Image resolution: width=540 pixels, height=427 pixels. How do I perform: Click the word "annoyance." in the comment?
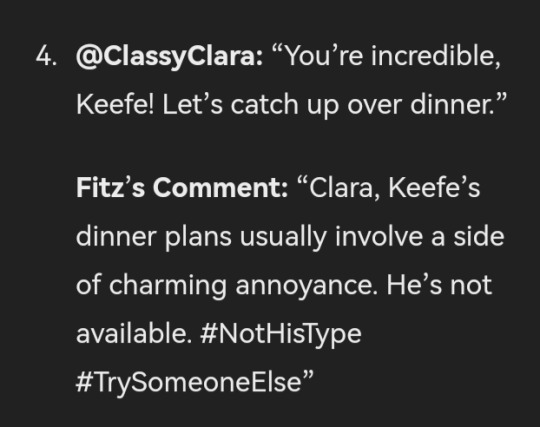point(307,287)
